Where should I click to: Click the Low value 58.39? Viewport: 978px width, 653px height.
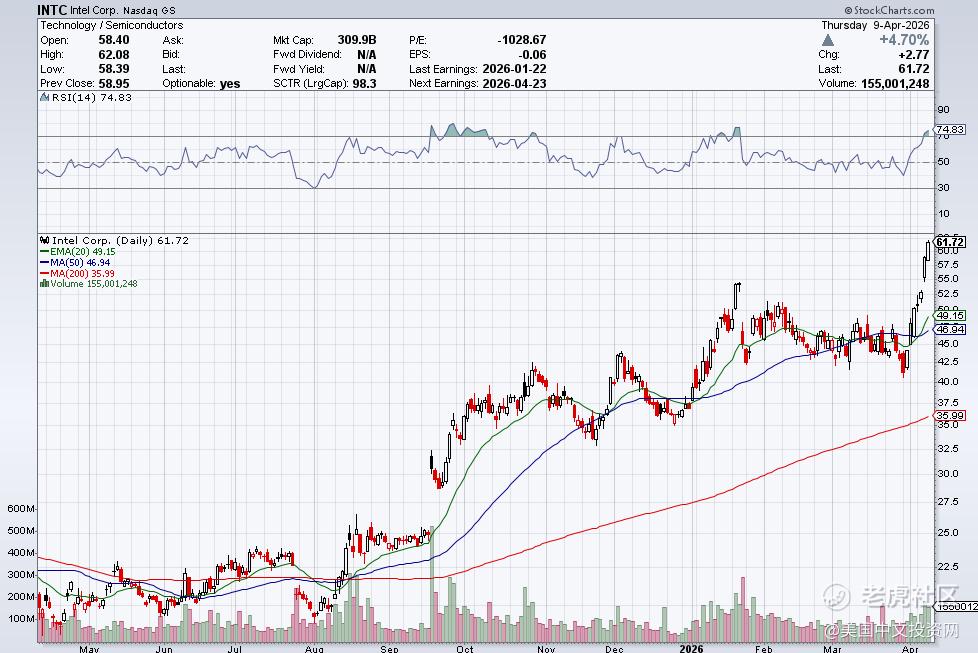tap(114, 69)
